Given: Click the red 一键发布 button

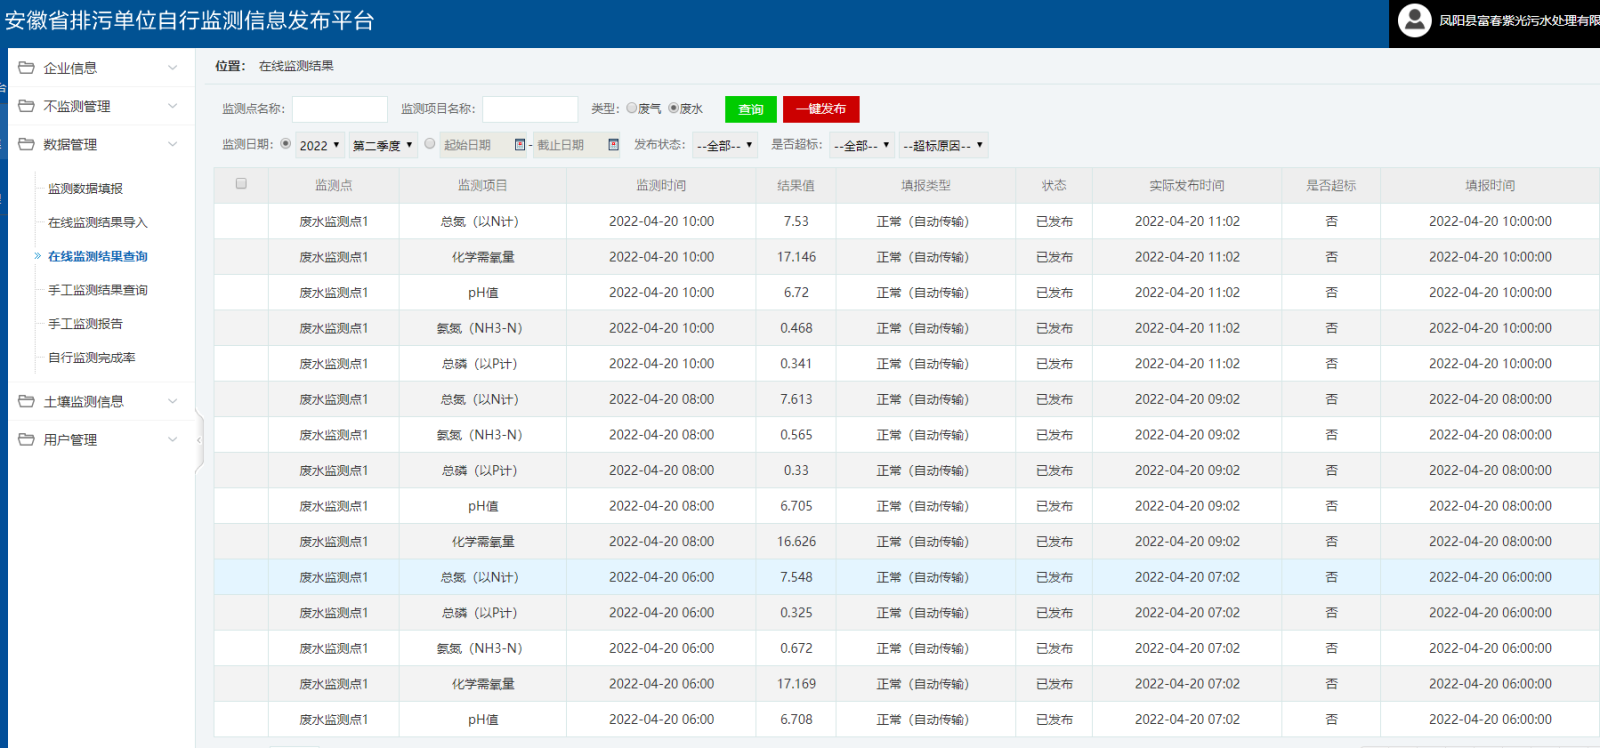Looking at the screenshot, I should [x=821, y=109].
